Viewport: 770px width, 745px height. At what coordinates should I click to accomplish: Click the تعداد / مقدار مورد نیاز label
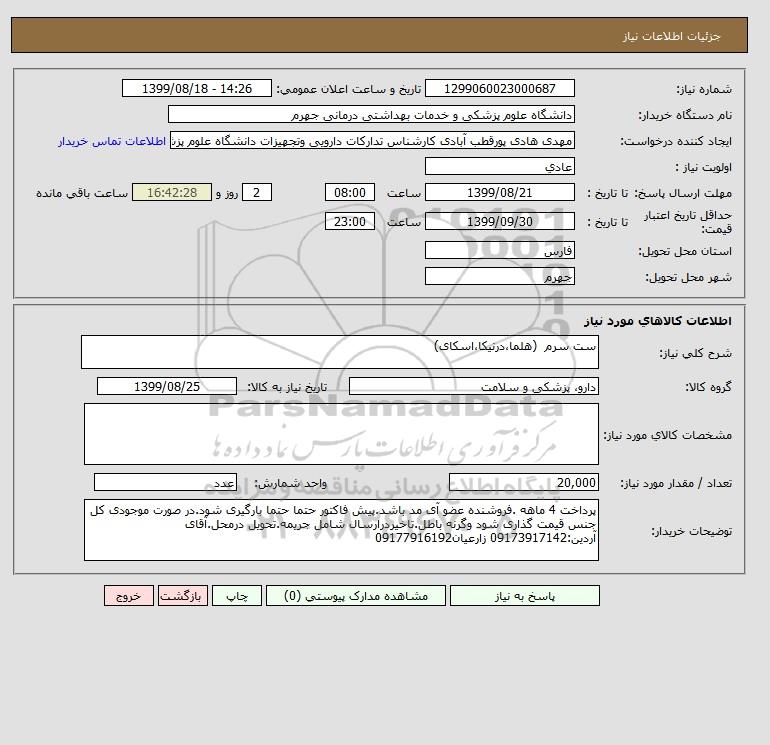point(676,483)
